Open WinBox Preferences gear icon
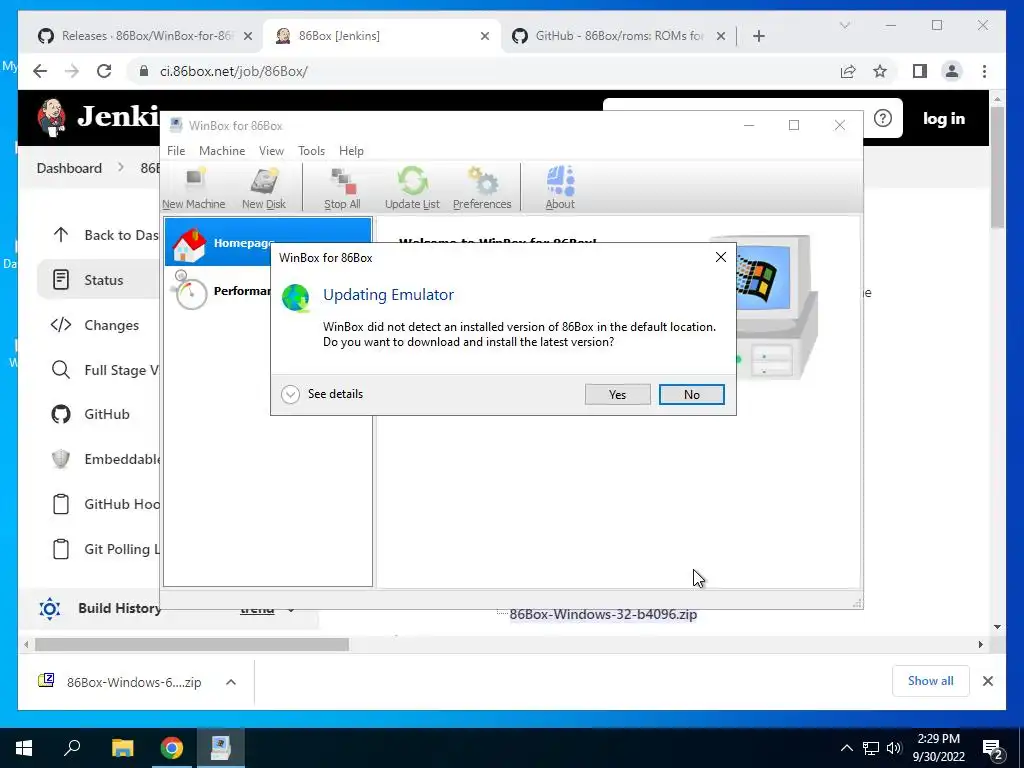 (482, 188)
